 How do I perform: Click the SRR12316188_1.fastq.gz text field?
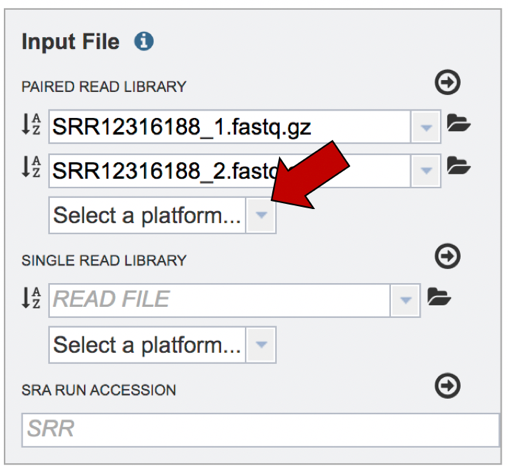[x=230, y=127]
